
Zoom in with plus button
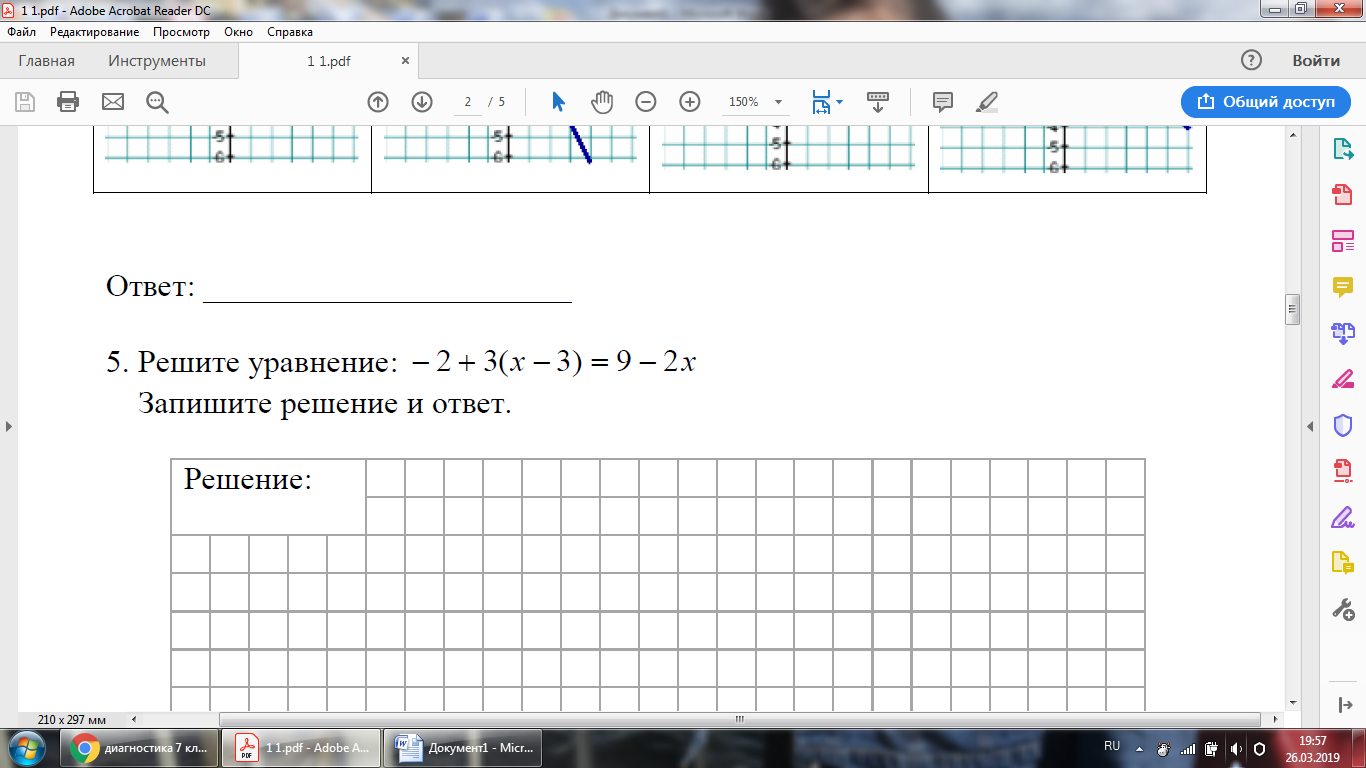690,101
